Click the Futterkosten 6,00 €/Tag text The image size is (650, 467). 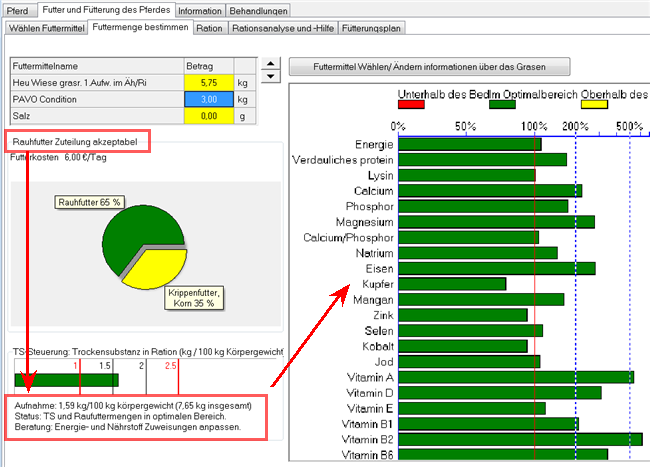(58, 157)
